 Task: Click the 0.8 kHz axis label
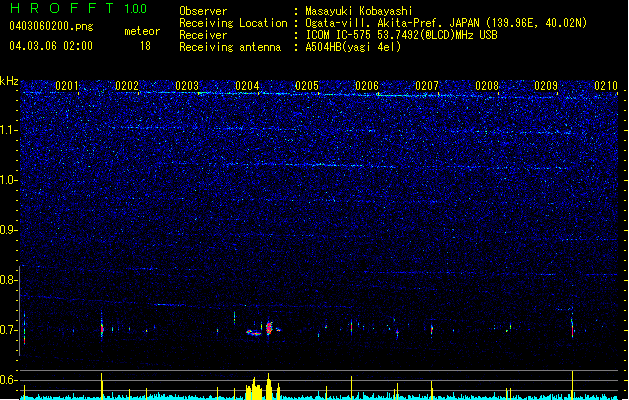click(8, 280)
